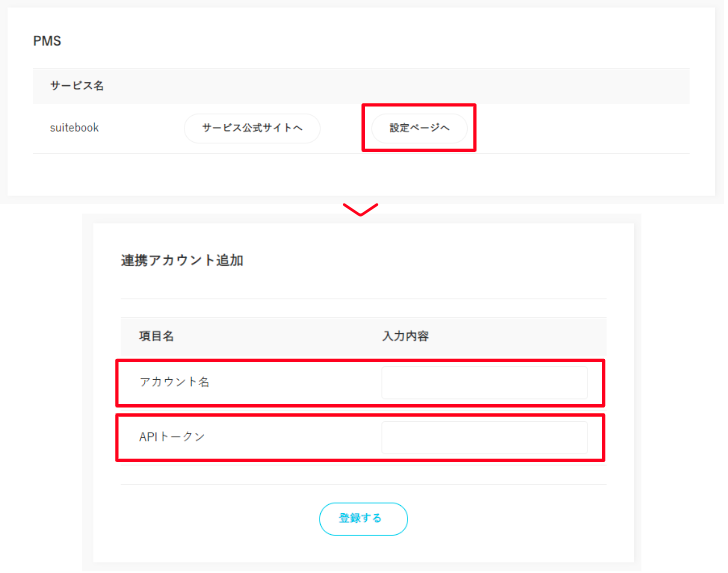Click the アカウント名 row label
Screen dimensions: 728x573
(x=174, y=382)
